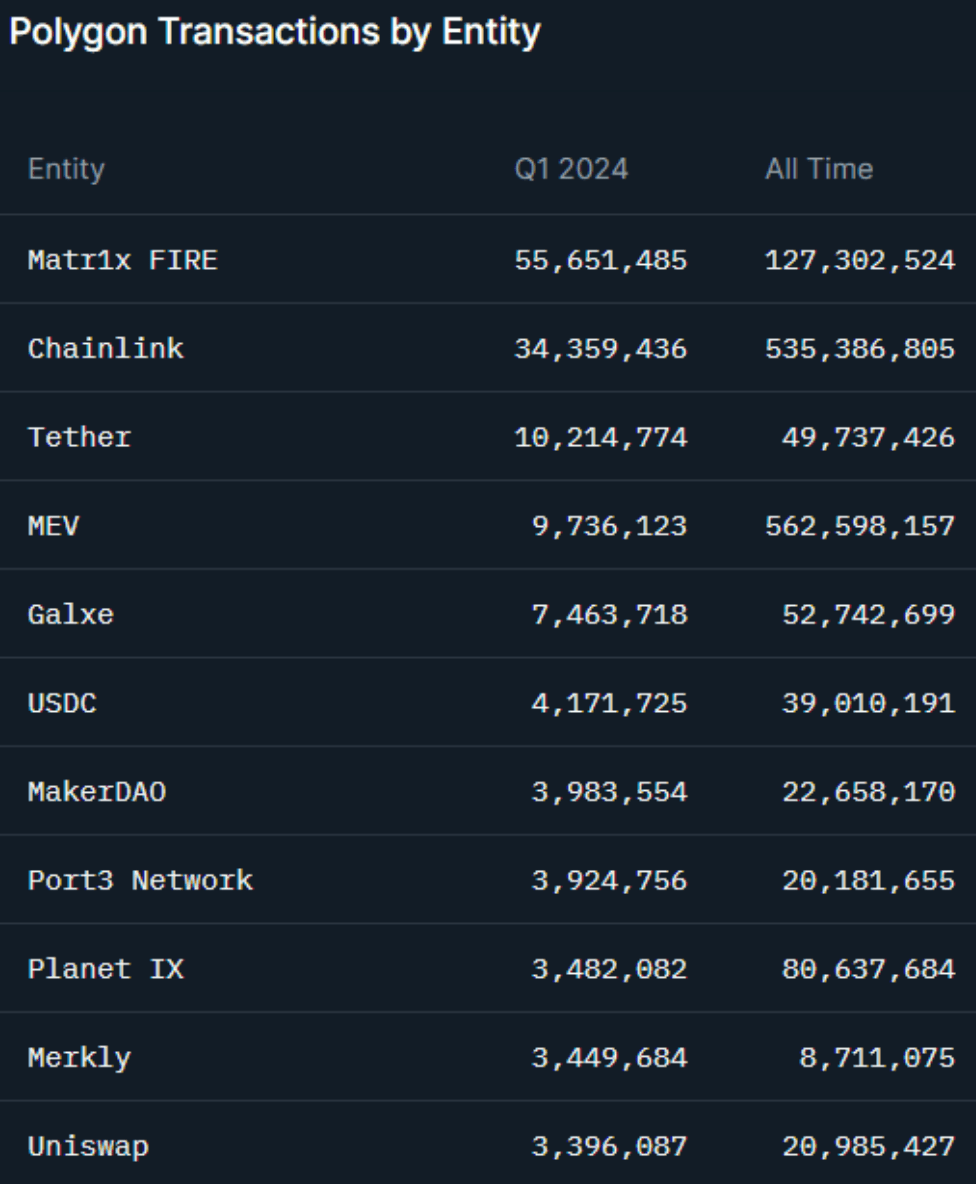Click the Planet IX entity name
The image size is (976, 1184).
(105, 969)
